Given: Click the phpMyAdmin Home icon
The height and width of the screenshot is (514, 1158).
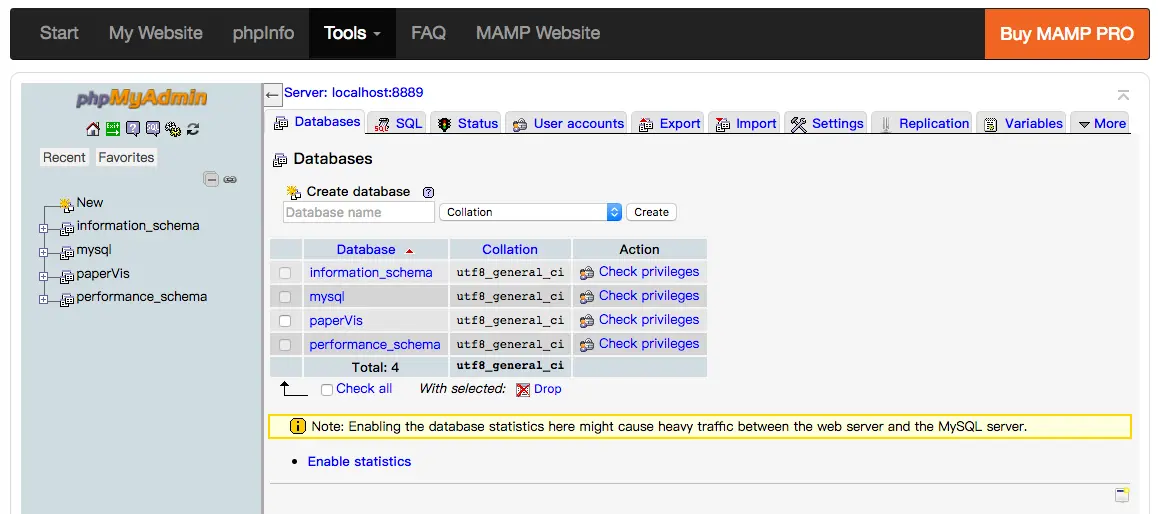Looking at the screenshot, I should pos(93,129).
